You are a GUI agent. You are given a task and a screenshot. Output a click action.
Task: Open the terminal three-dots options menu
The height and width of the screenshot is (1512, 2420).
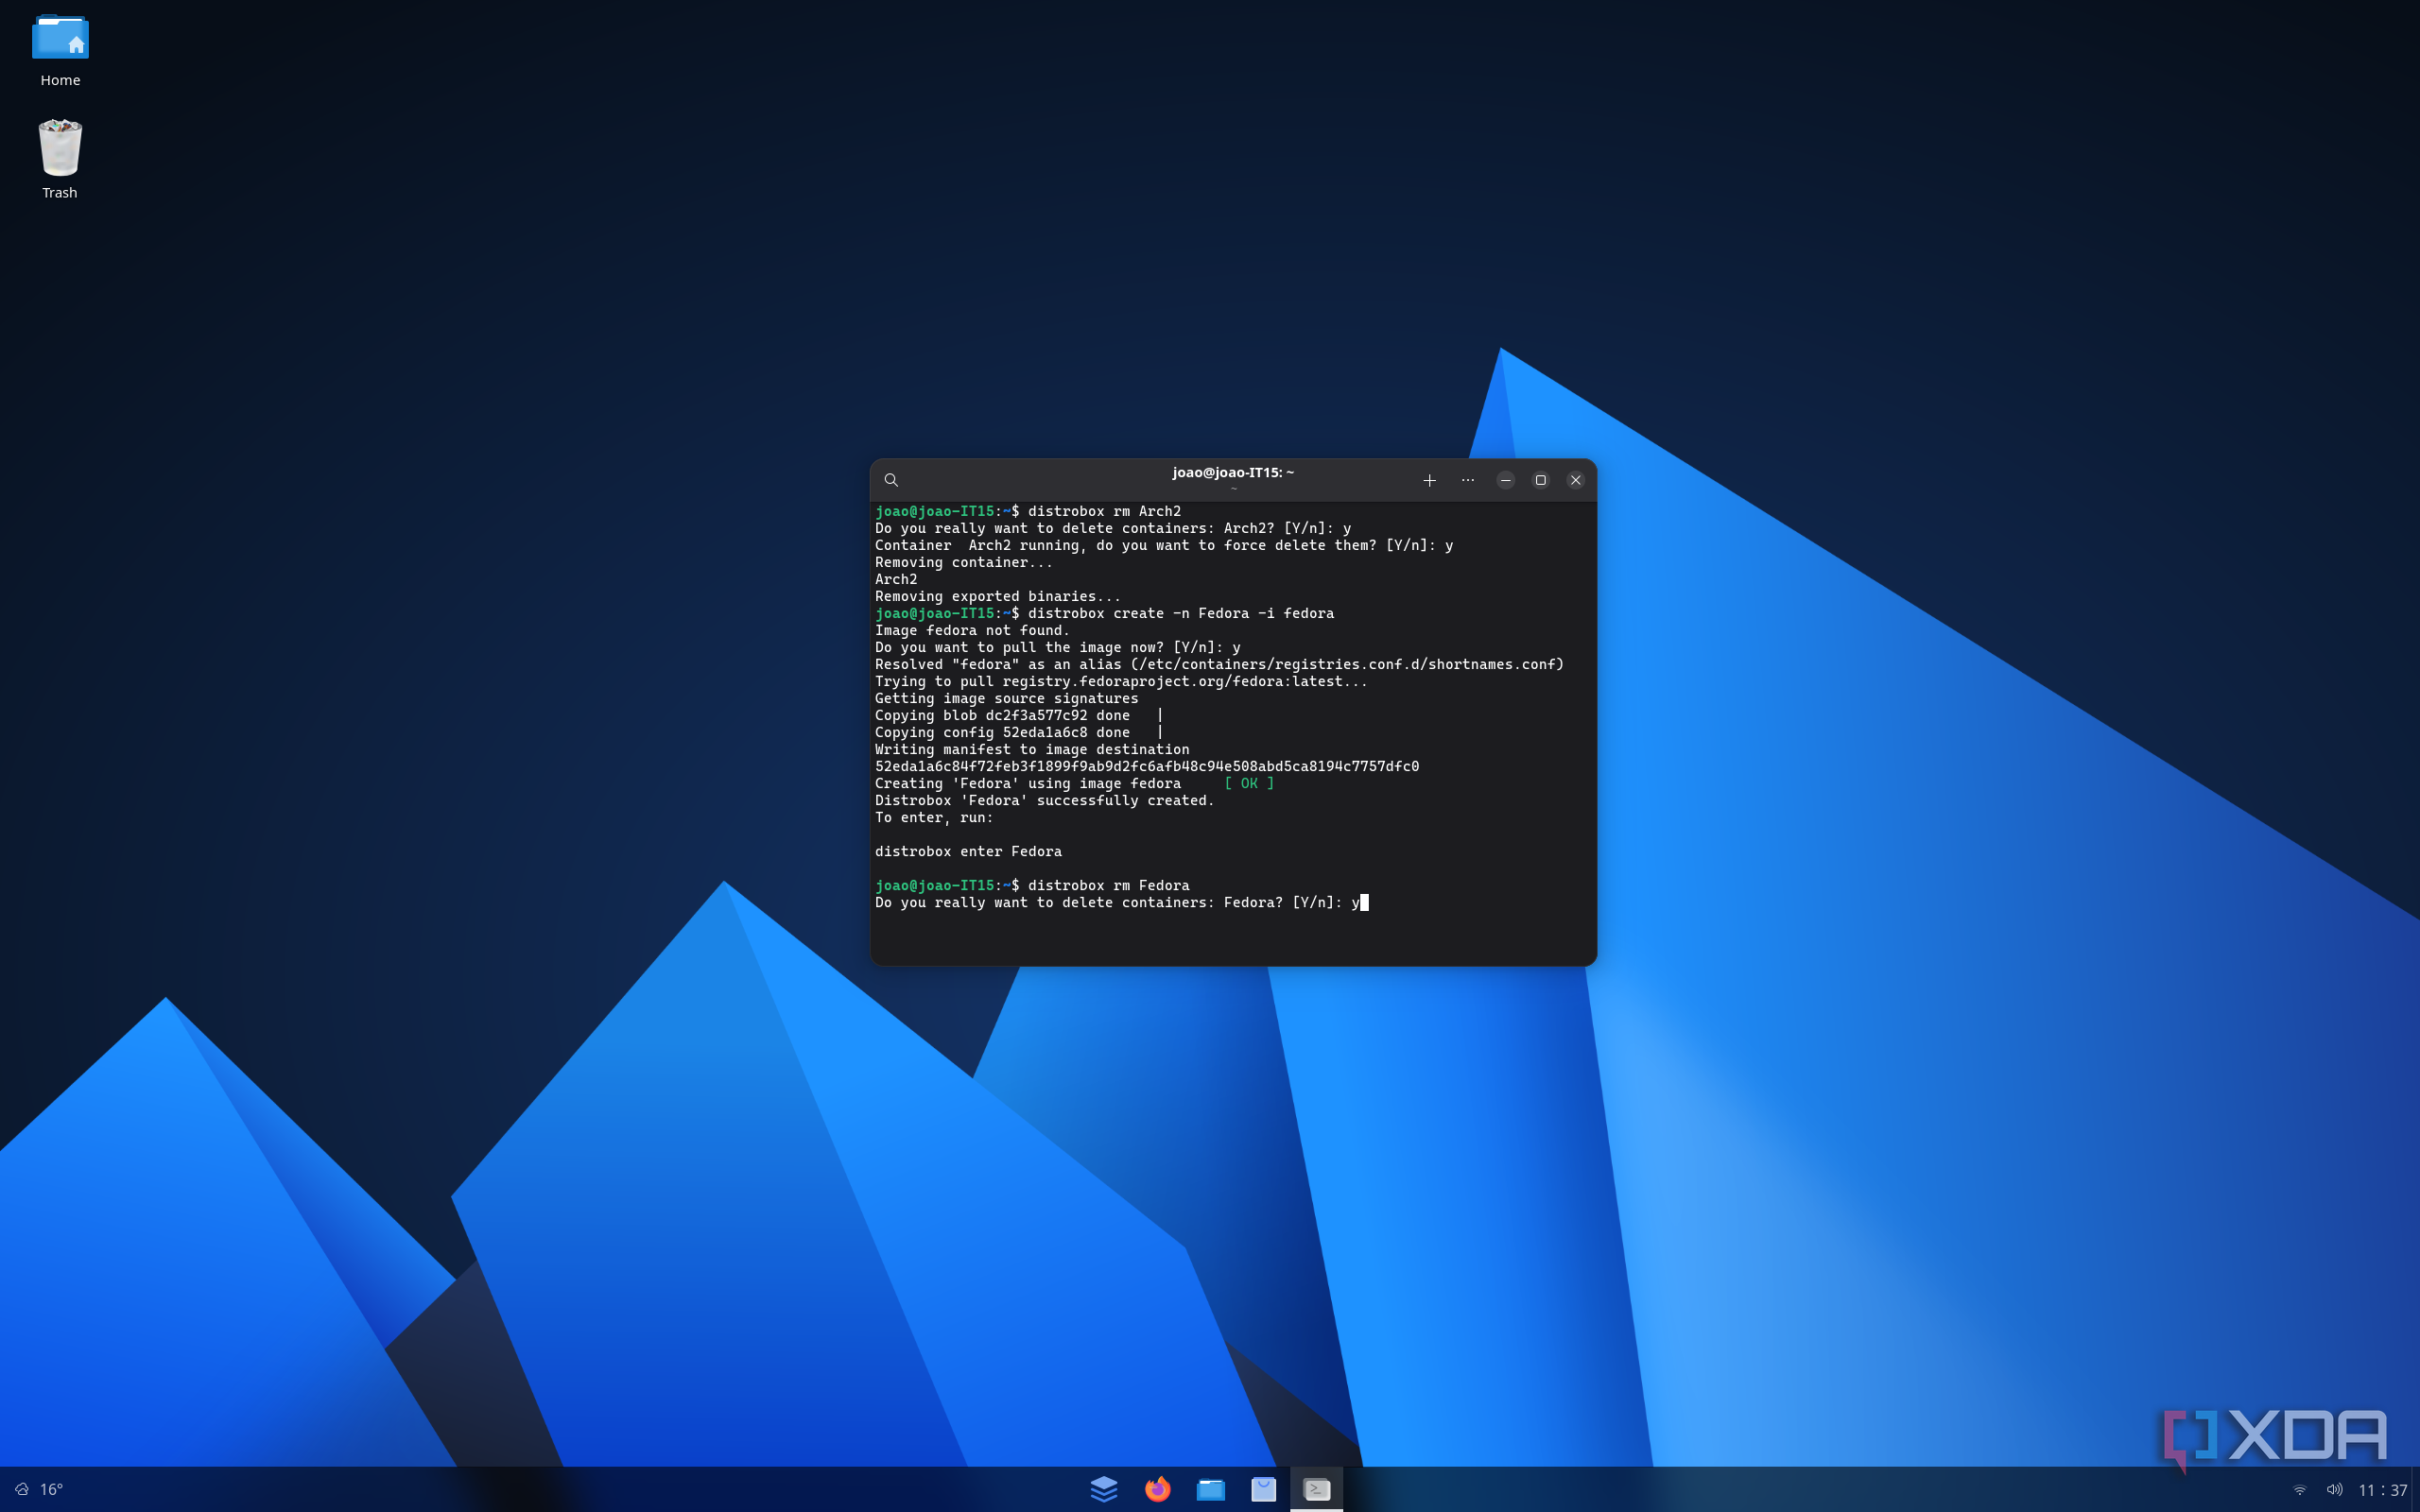point(1467,480)
